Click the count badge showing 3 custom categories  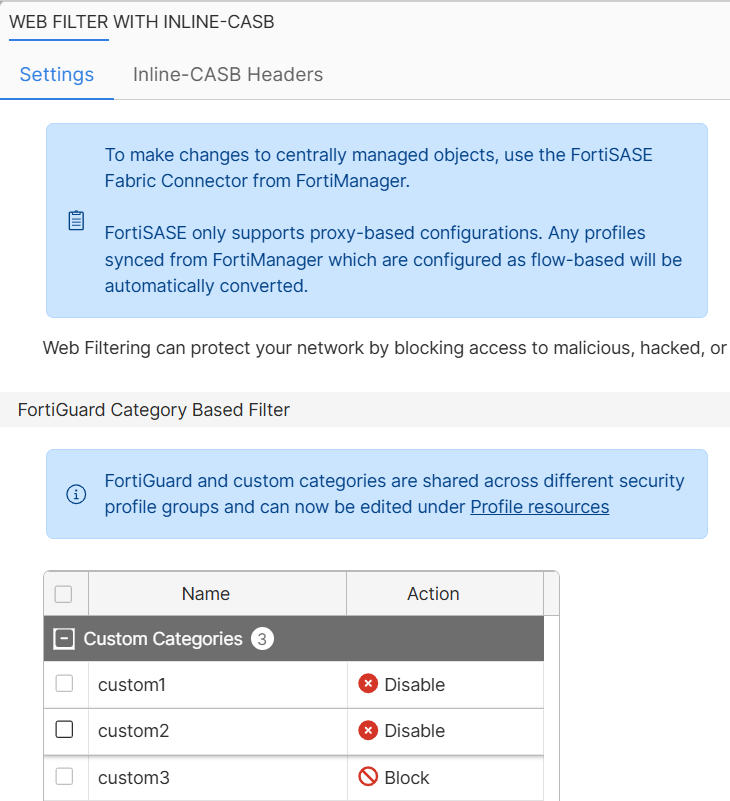click(262, 638)
